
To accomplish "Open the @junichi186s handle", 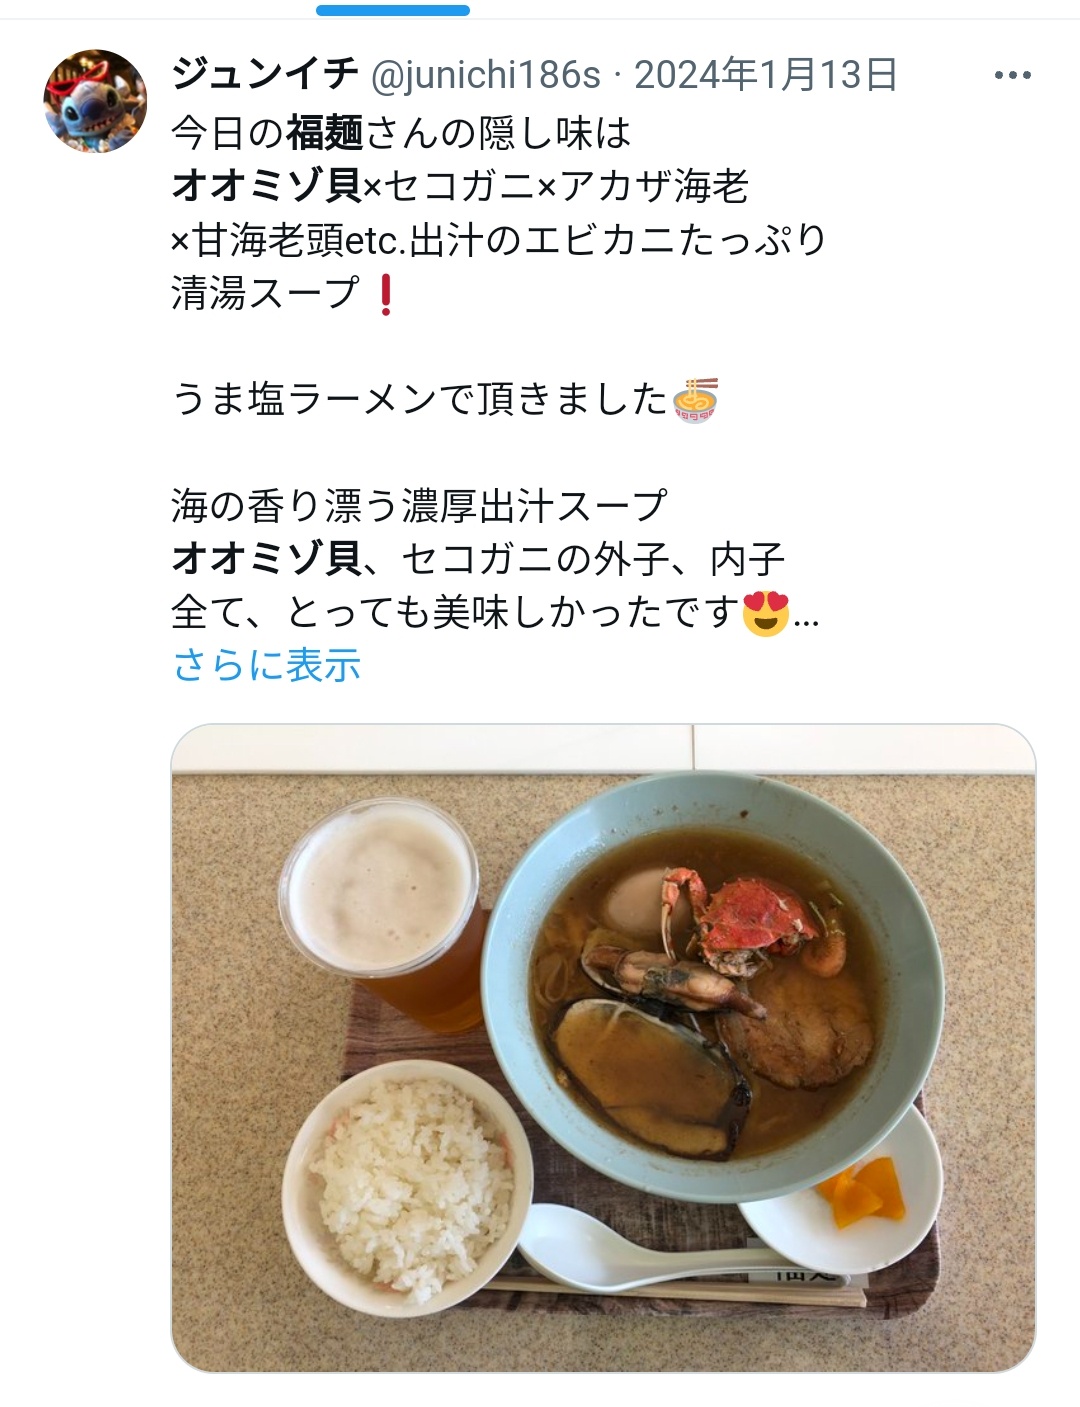I will point(486,75).
